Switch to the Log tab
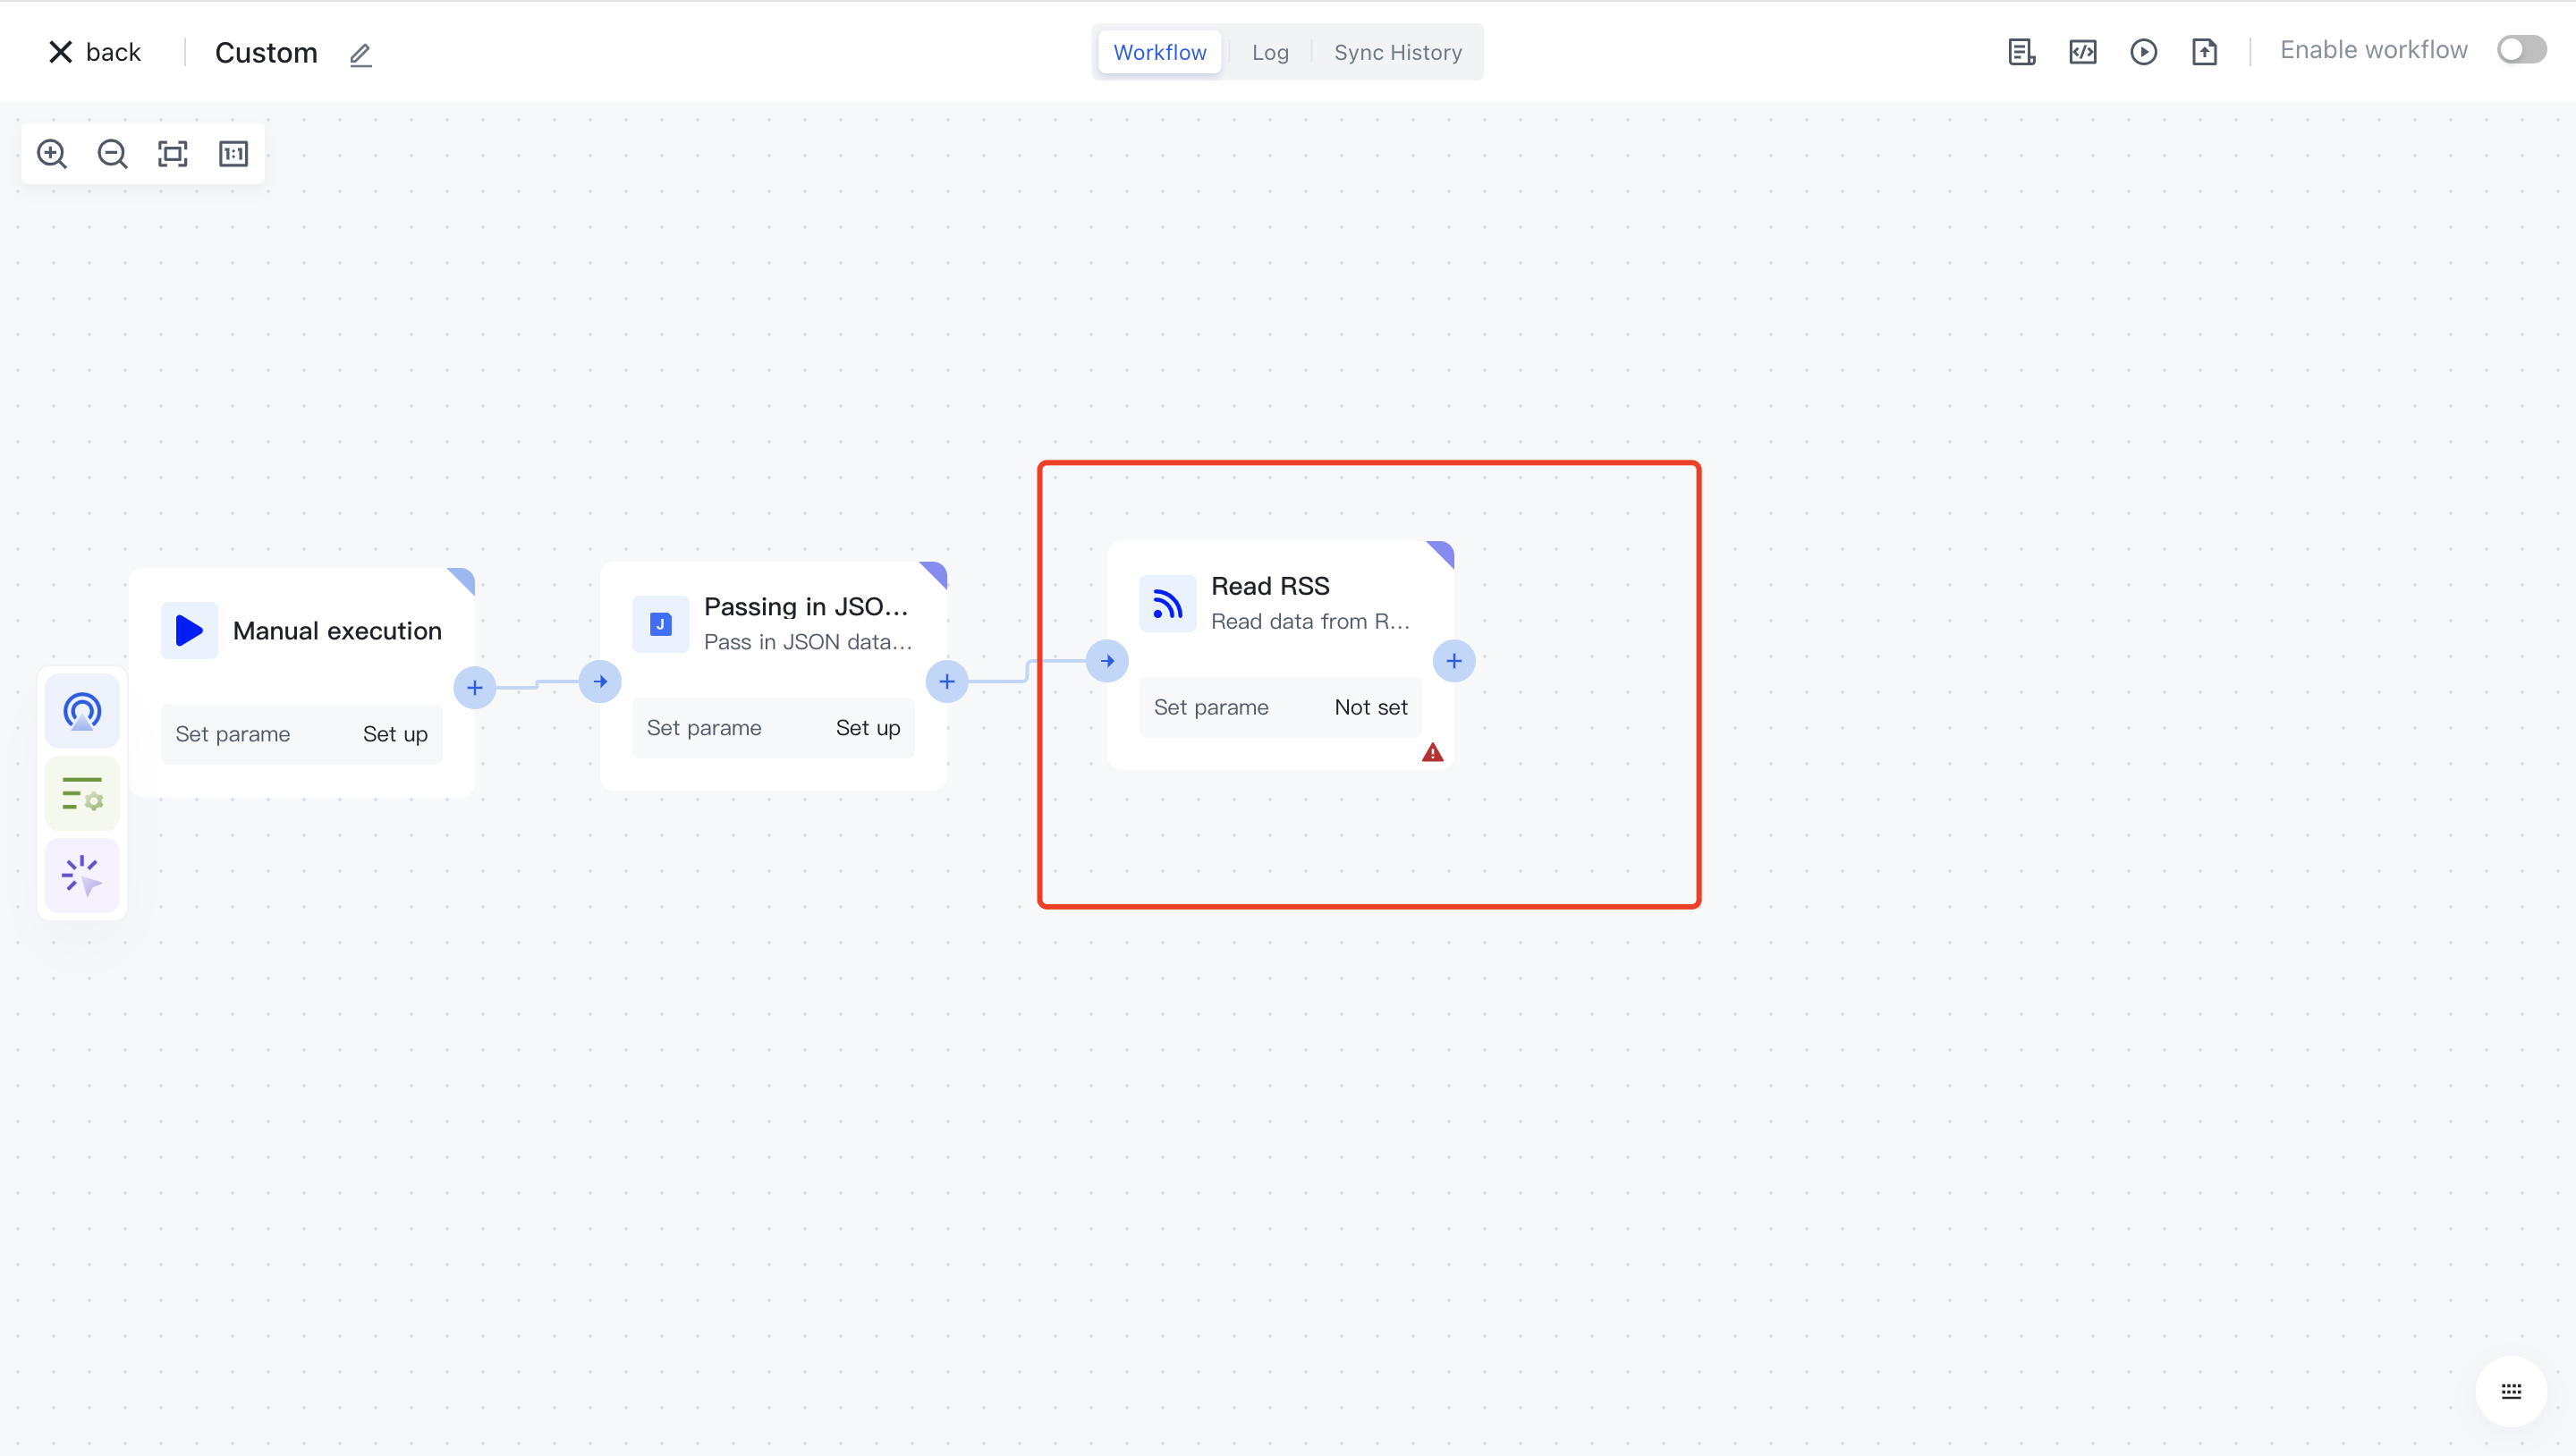Viewport: 2576px width, 1456px height. pos(1270,52)
